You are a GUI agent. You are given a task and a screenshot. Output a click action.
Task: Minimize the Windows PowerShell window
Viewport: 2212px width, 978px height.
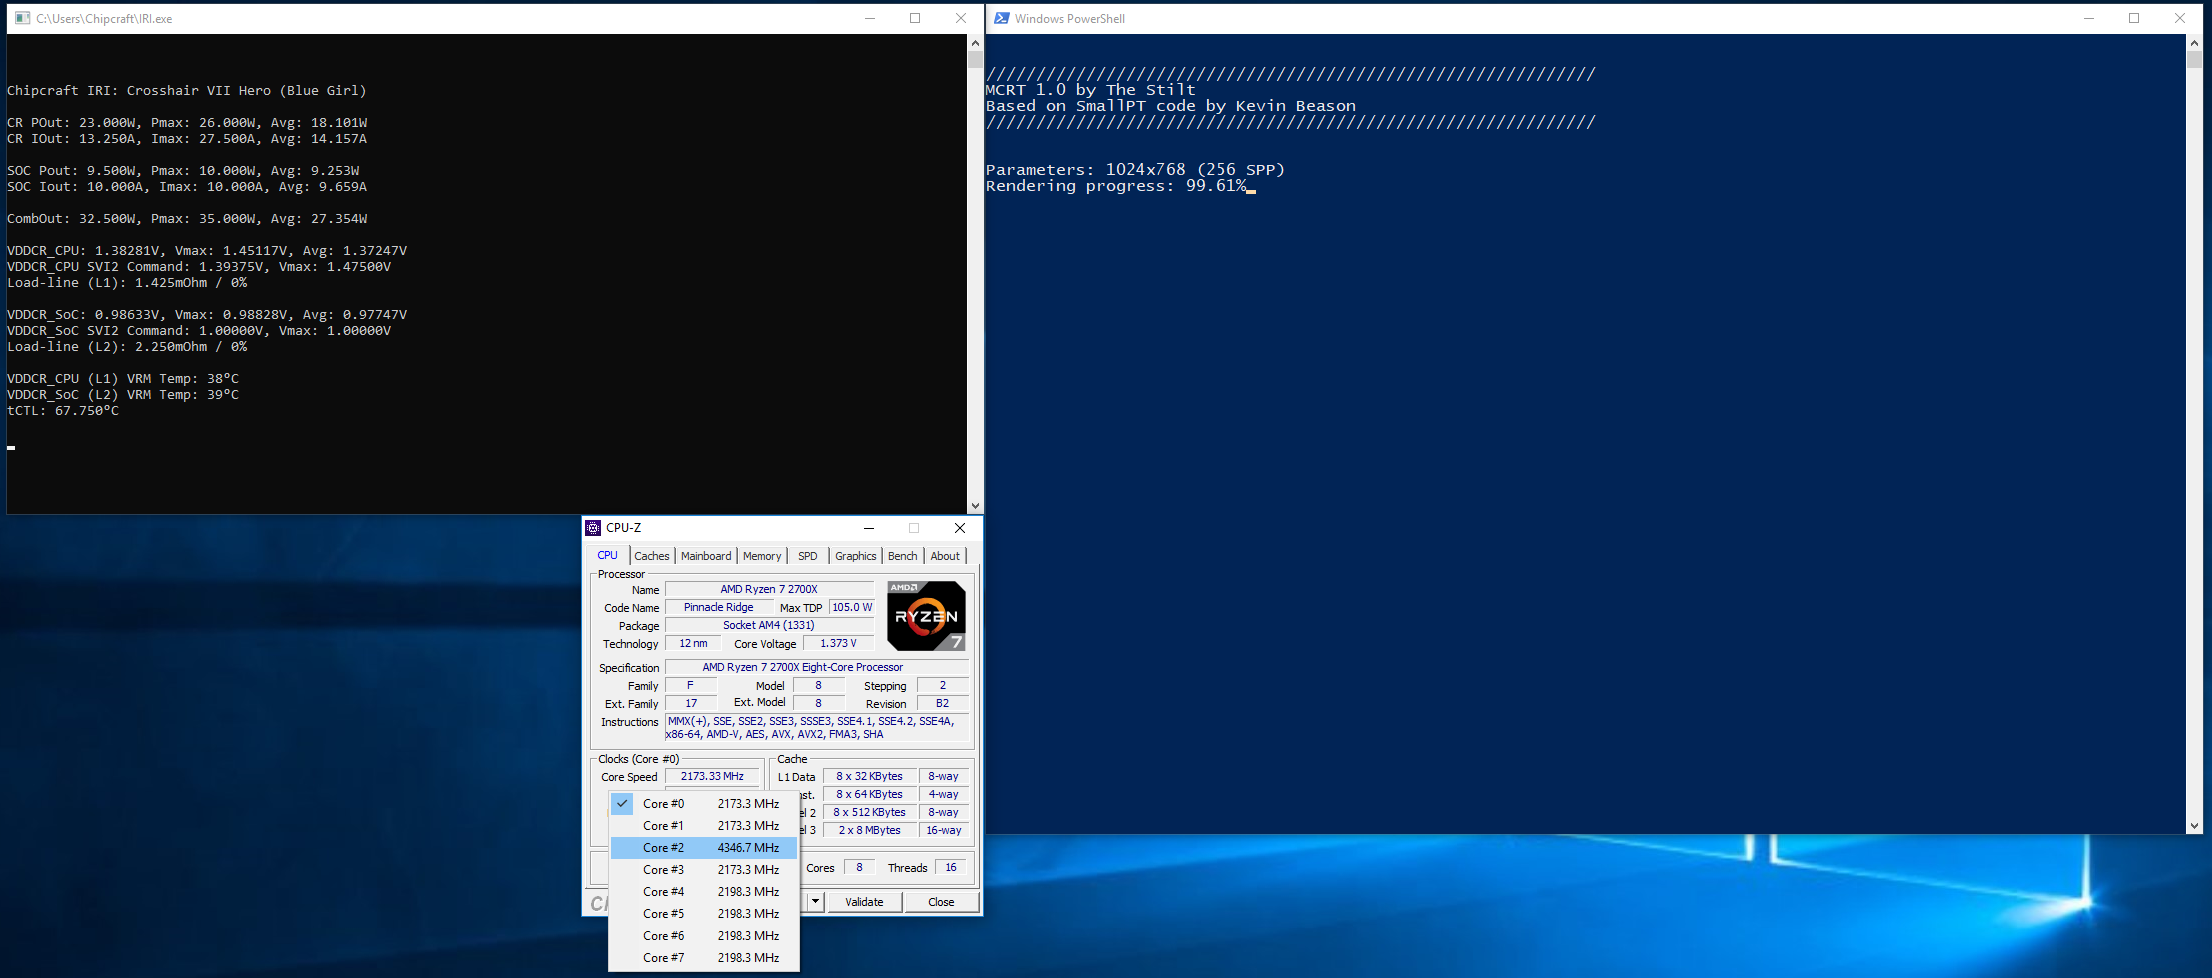[2089, 18]
